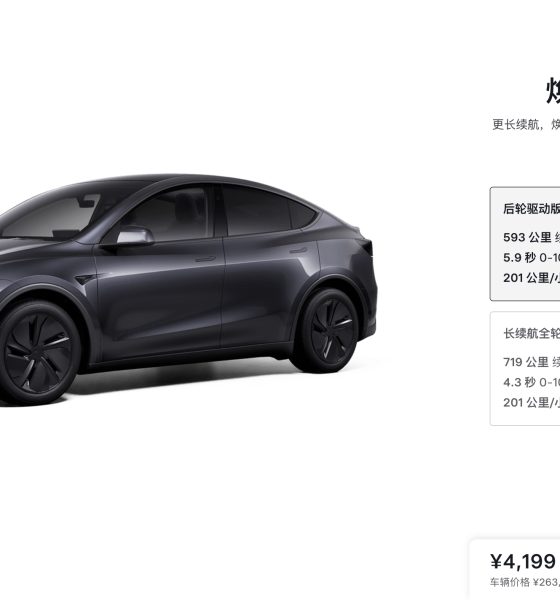Image resolution: width=560 pixels, height=600 pixels.
Task: Click the rear door handle
Action: coord(298,251)
